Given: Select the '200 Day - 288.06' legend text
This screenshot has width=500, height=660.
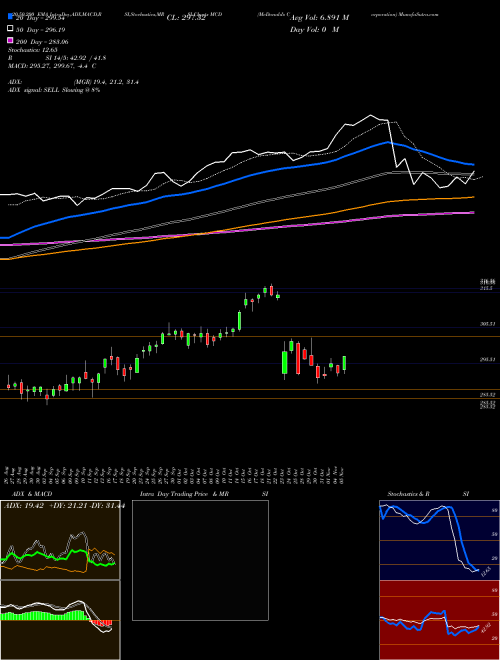Looking at the screenshot, I should (x=42, y=42).
